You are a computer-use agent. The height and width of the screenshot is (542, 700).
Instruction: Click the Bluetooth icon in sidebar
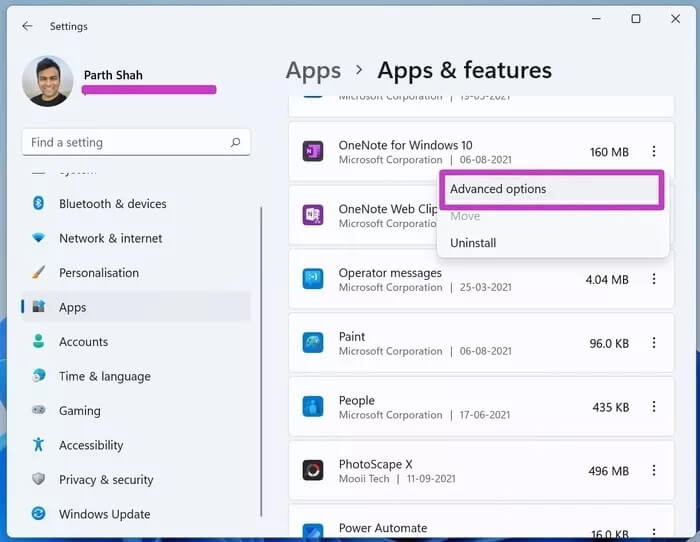tap(38, 204)
